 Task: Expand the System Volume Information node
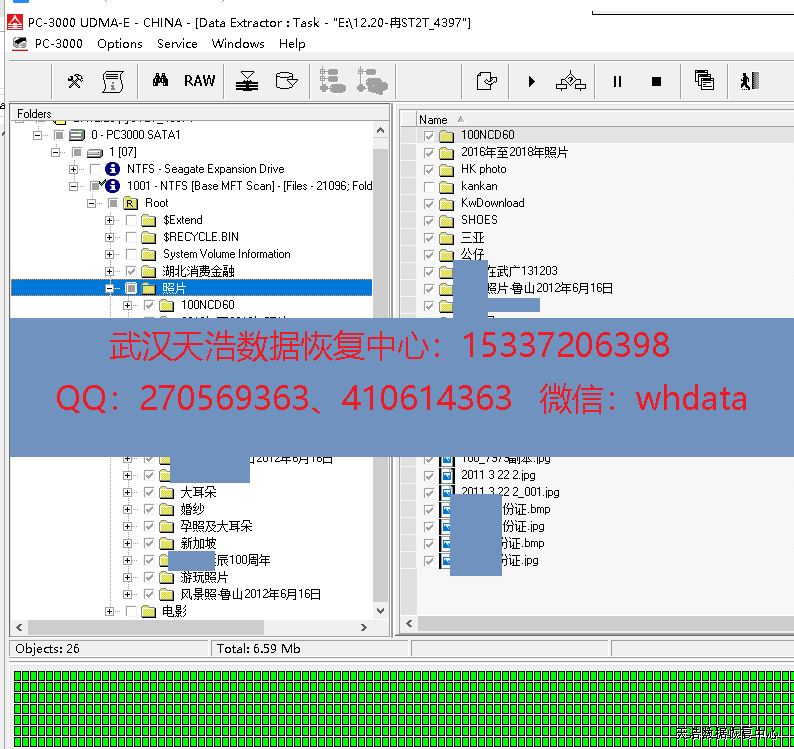pos(110,254)
